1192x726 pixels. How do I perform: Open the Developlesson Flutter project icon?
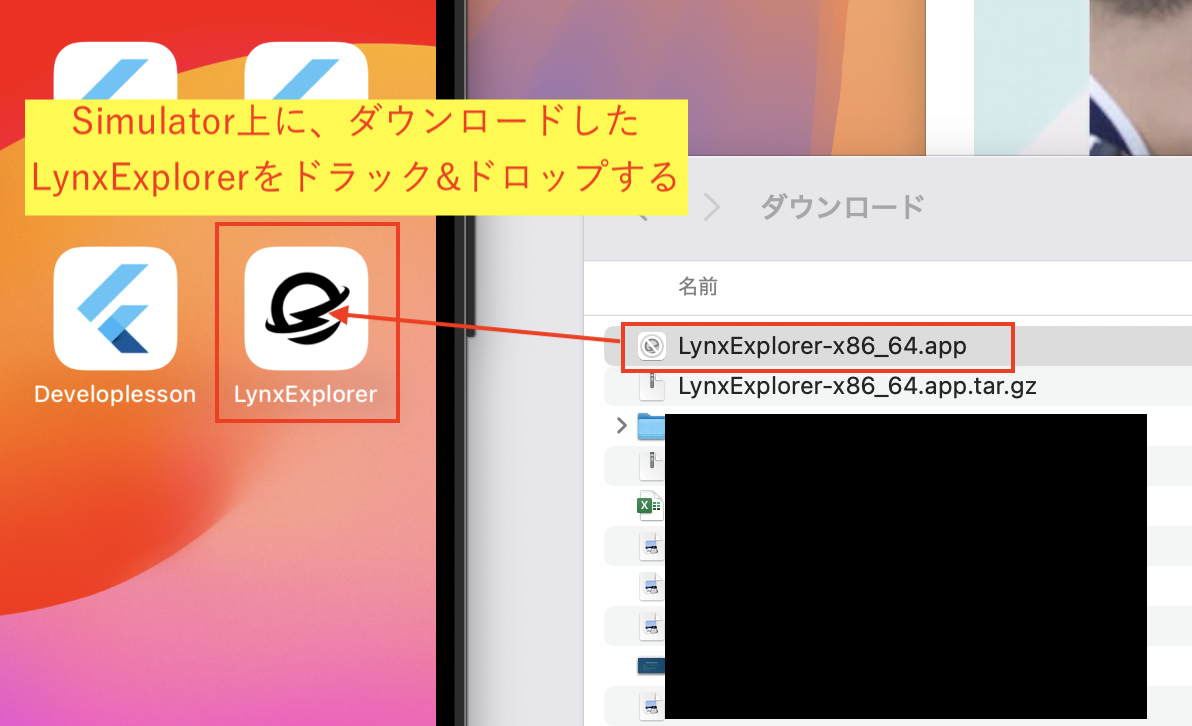[x=114, y=307]
